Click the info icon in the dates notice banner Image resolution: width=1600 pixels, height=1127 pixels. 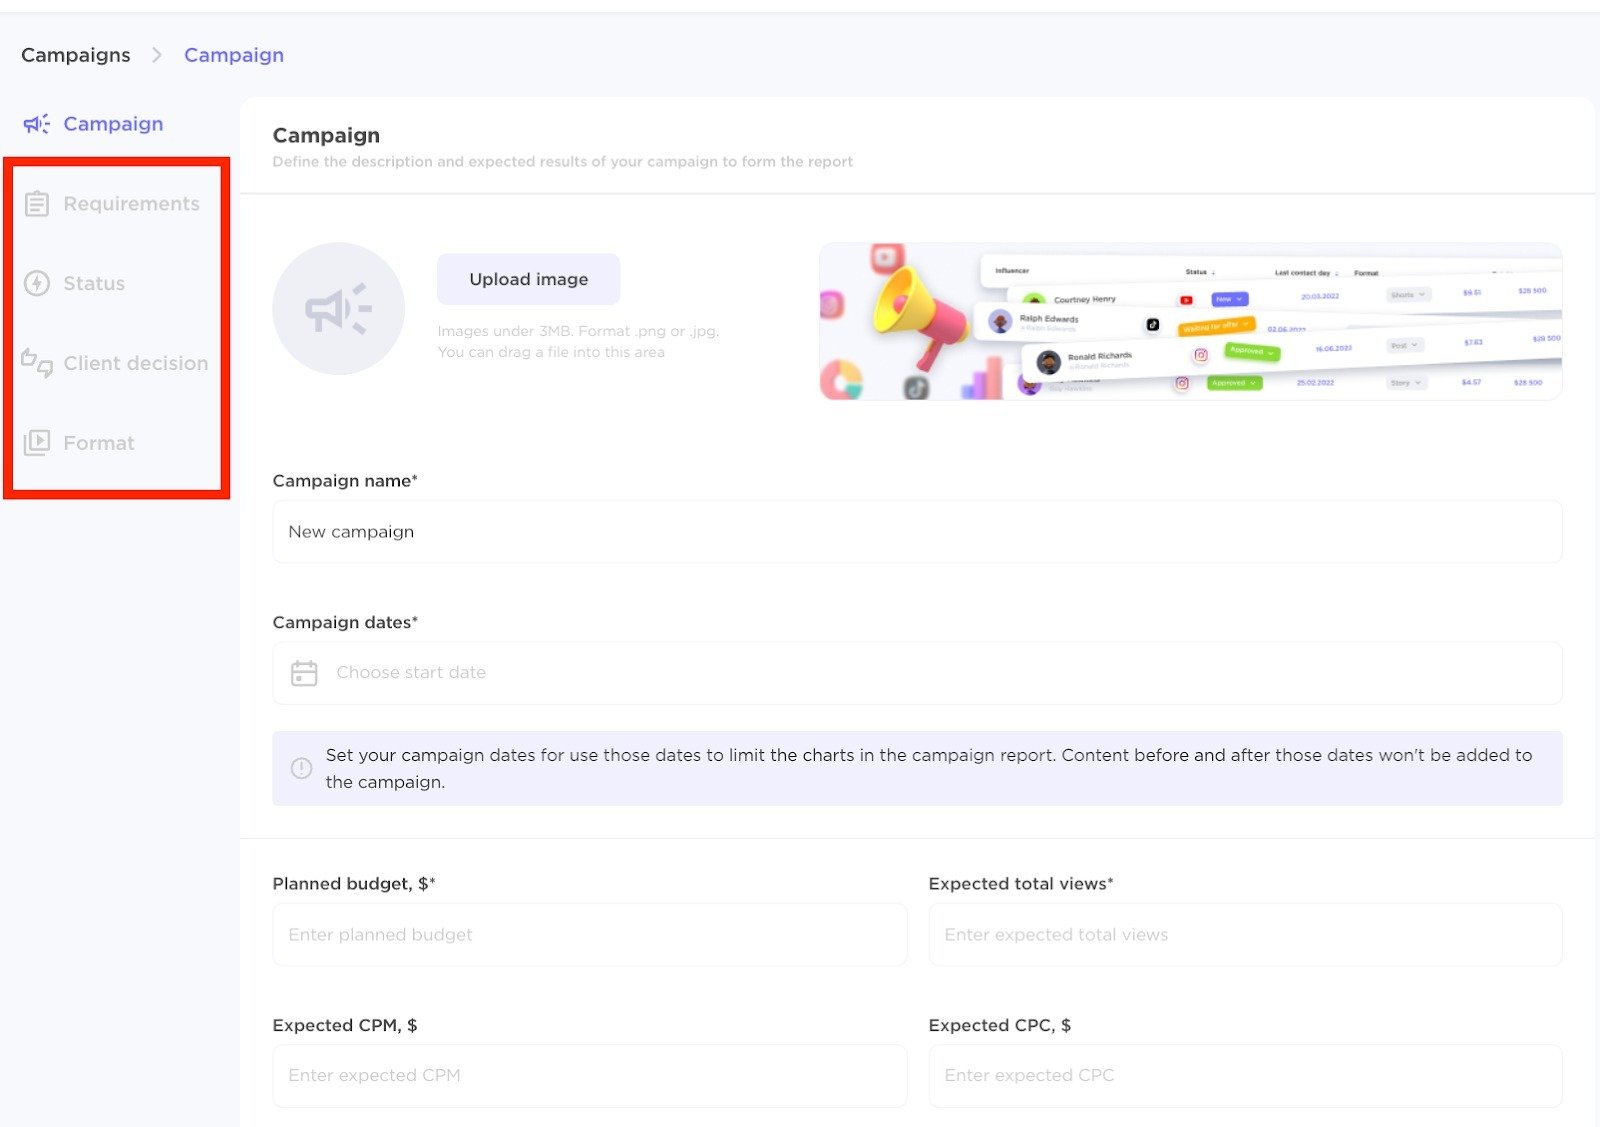coord(301,768)
